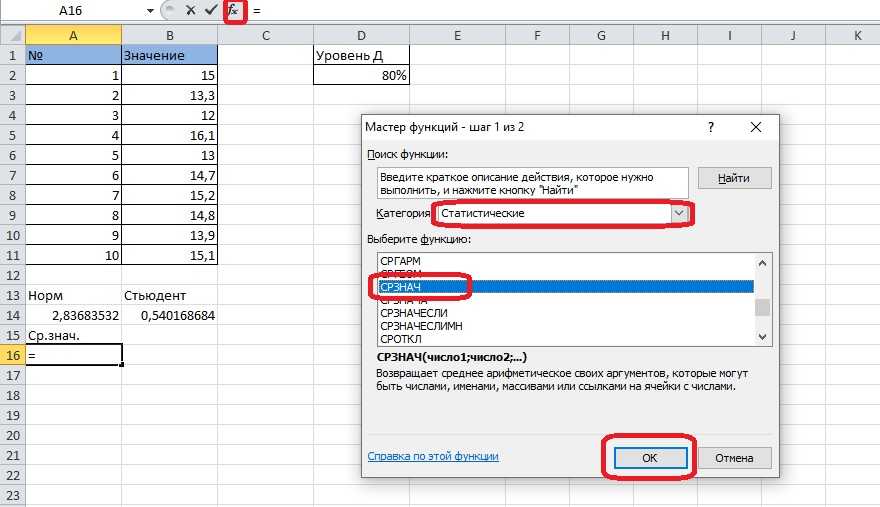Viewport: 880px width, 507px height.
Task: Click the Отмена button
Action: 735,458
